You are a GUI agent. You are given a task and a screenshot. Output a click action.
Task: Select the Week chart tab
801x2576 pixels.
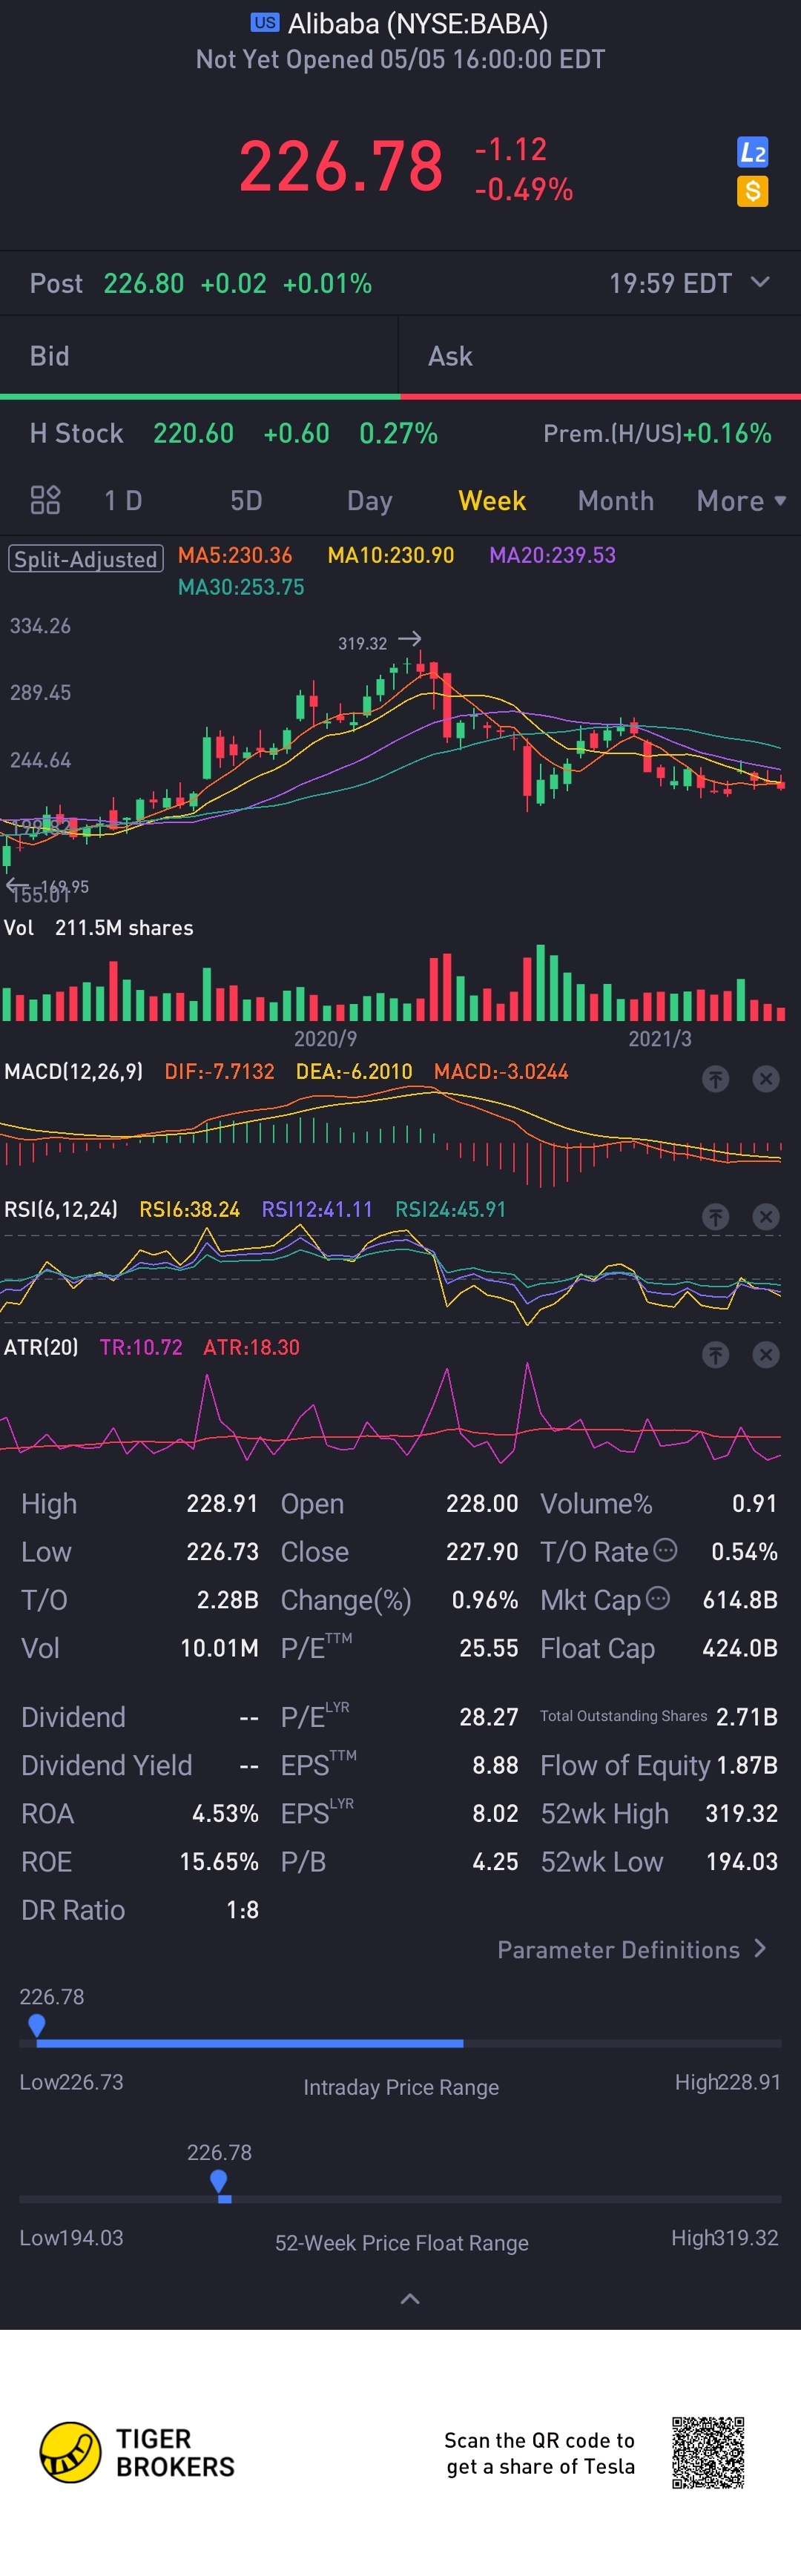492,501
